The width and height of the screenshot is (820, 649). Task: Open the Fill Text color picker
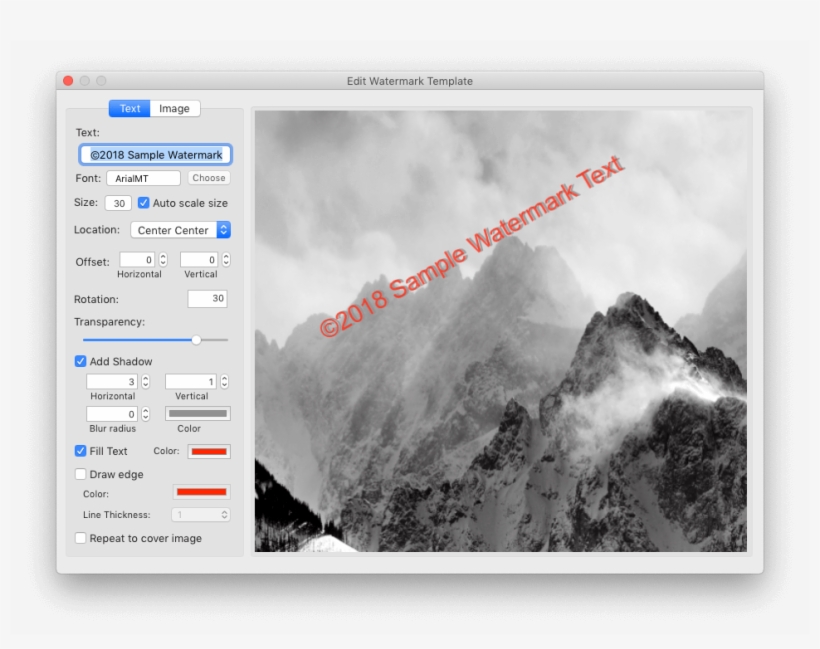pos(209,451)
